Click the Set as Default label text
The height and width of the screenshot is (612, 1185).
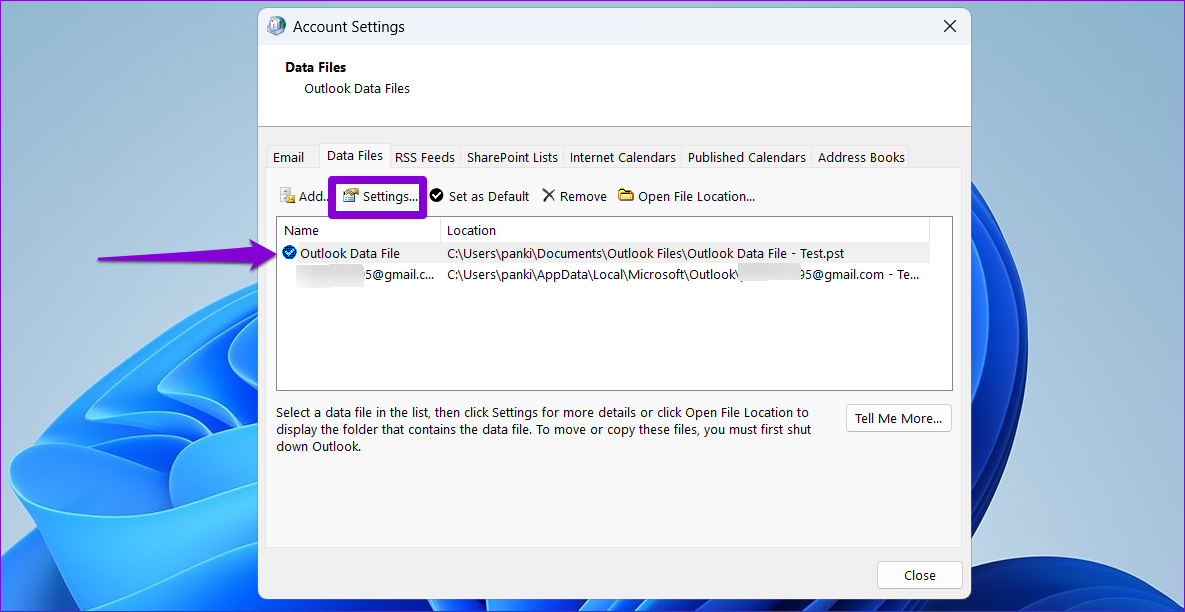(489, 196)
